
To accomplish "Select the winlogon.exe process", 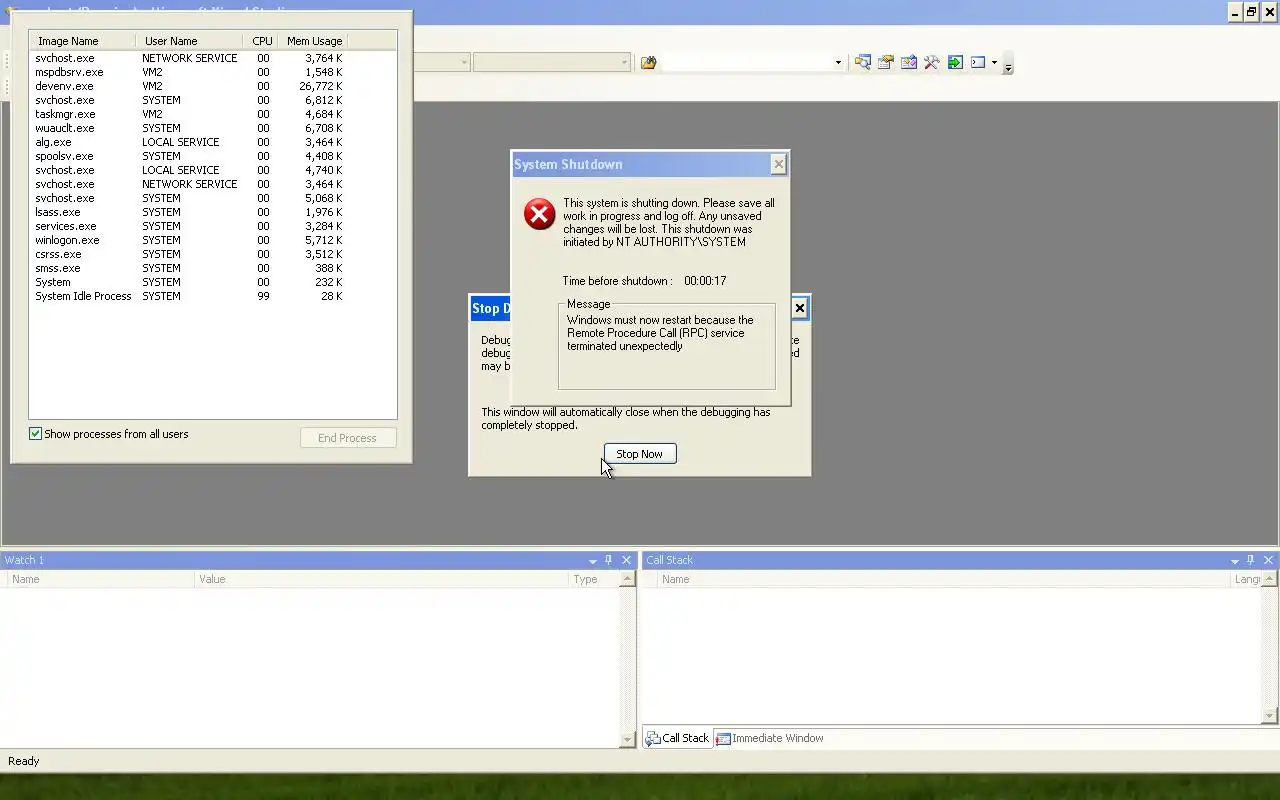I will coord(190,240).
